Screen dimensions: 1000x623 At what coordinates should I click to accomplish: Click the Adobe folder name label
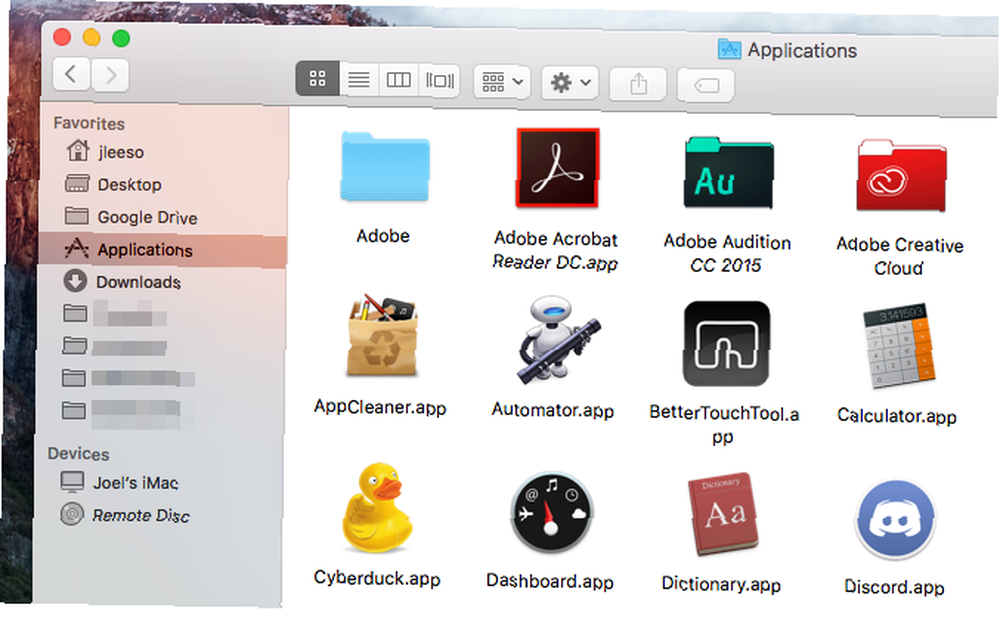point(383,236)
